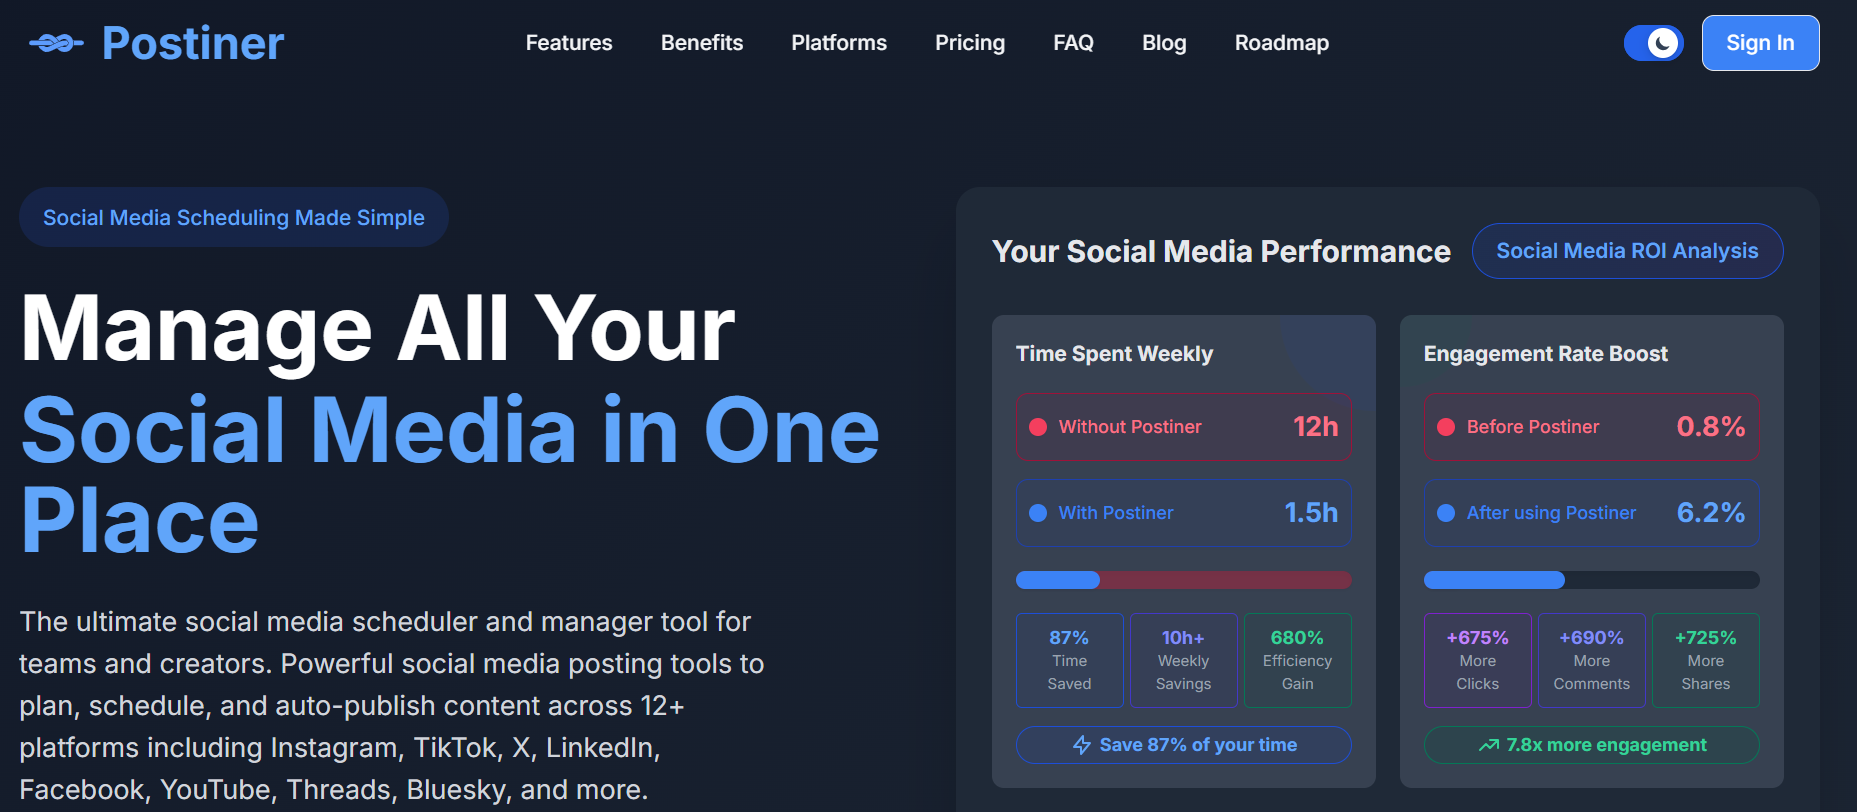The image size is (1857, 812).
Task: Open the Features nav menu item
Action: click(569, 43)
